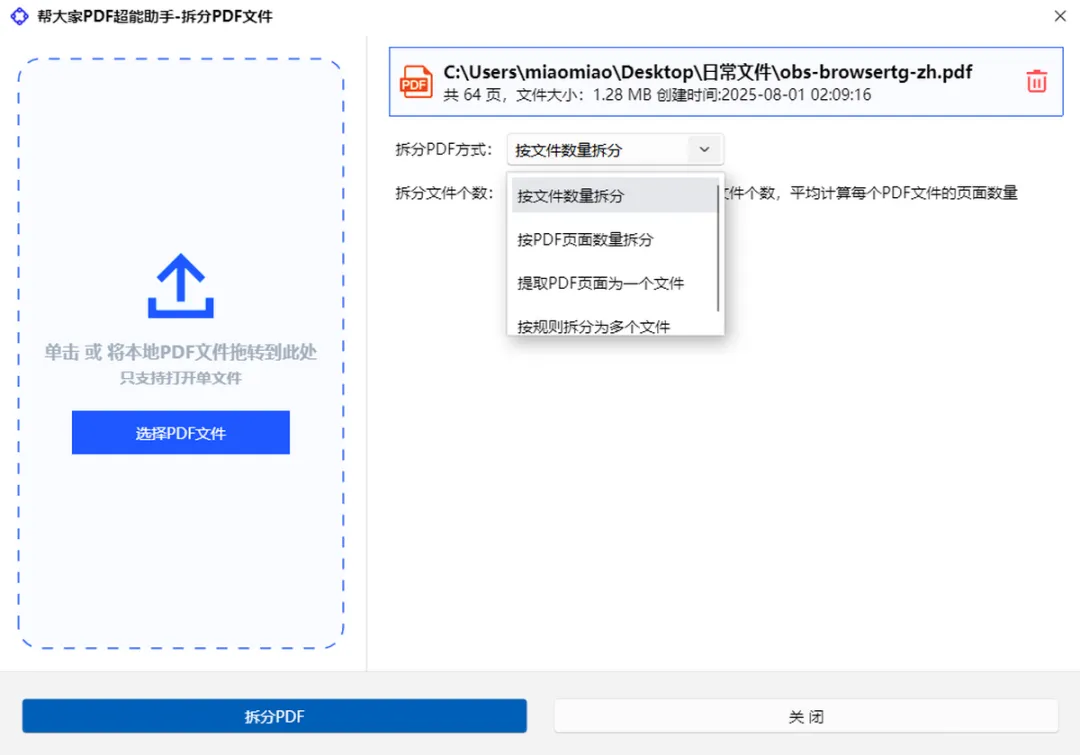Click the 选择PDF文件 button
1080x755 pixels.
(180, 433)
